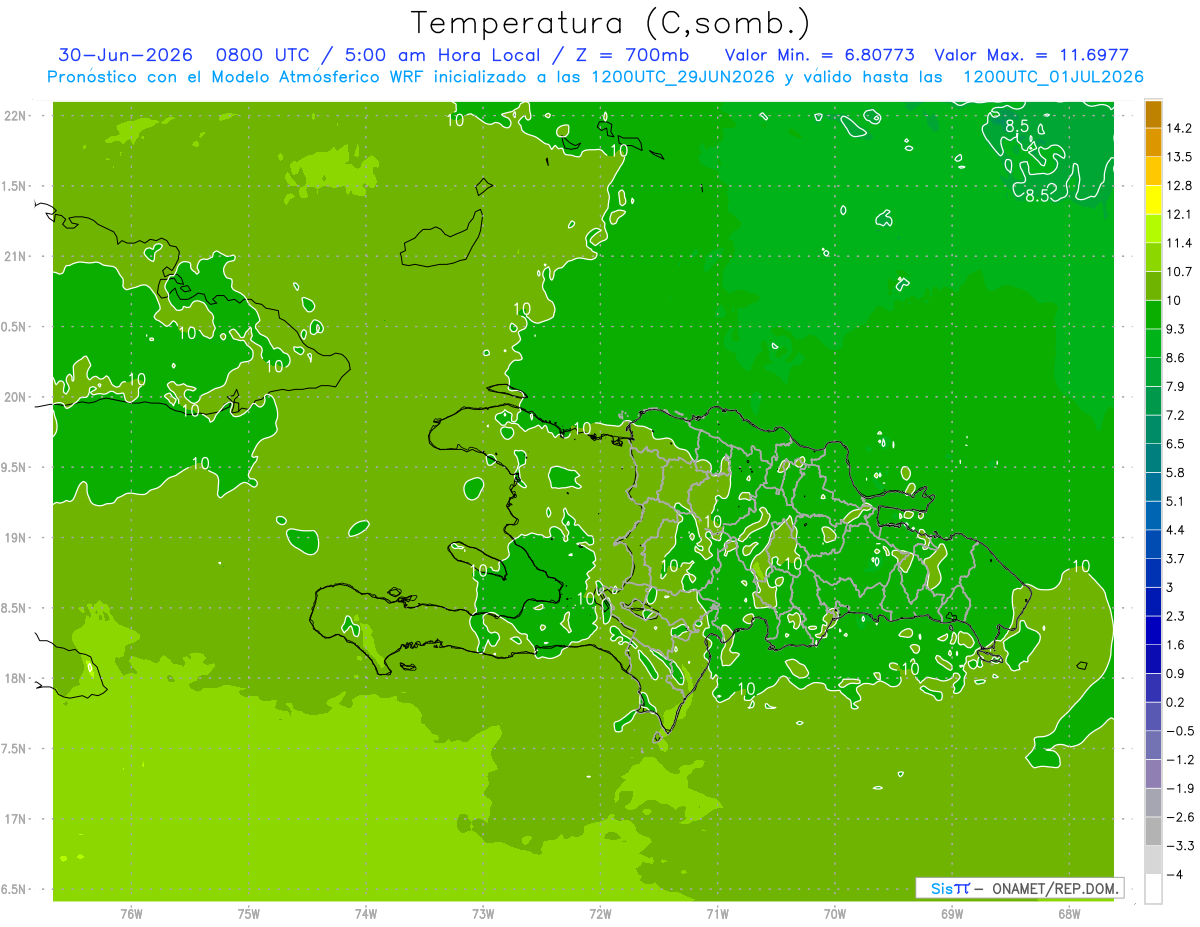This screenshot has width=1200, height=927.
Task: Click the bright green swatch between 10.7 and 11.4
Action: pyautogui.click(x=1153, y=257)
